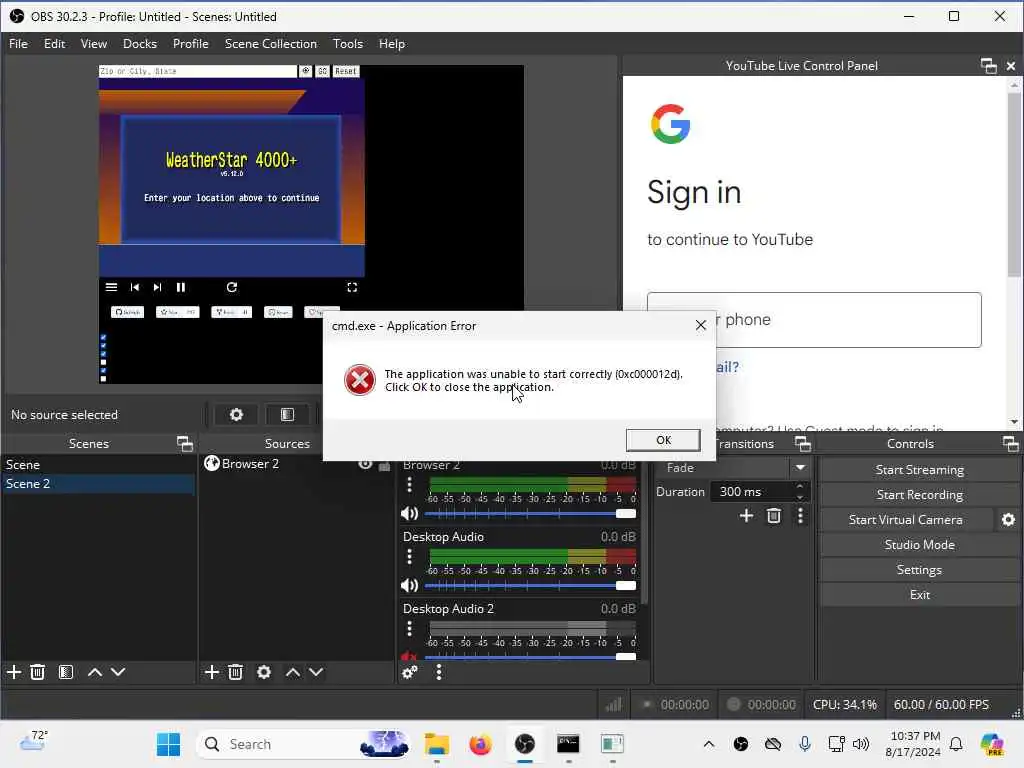Image resolution: width=1024 pixels, height=768 pixels.
Task: Enable Studio Mode
Action: [x=919, y=545]
